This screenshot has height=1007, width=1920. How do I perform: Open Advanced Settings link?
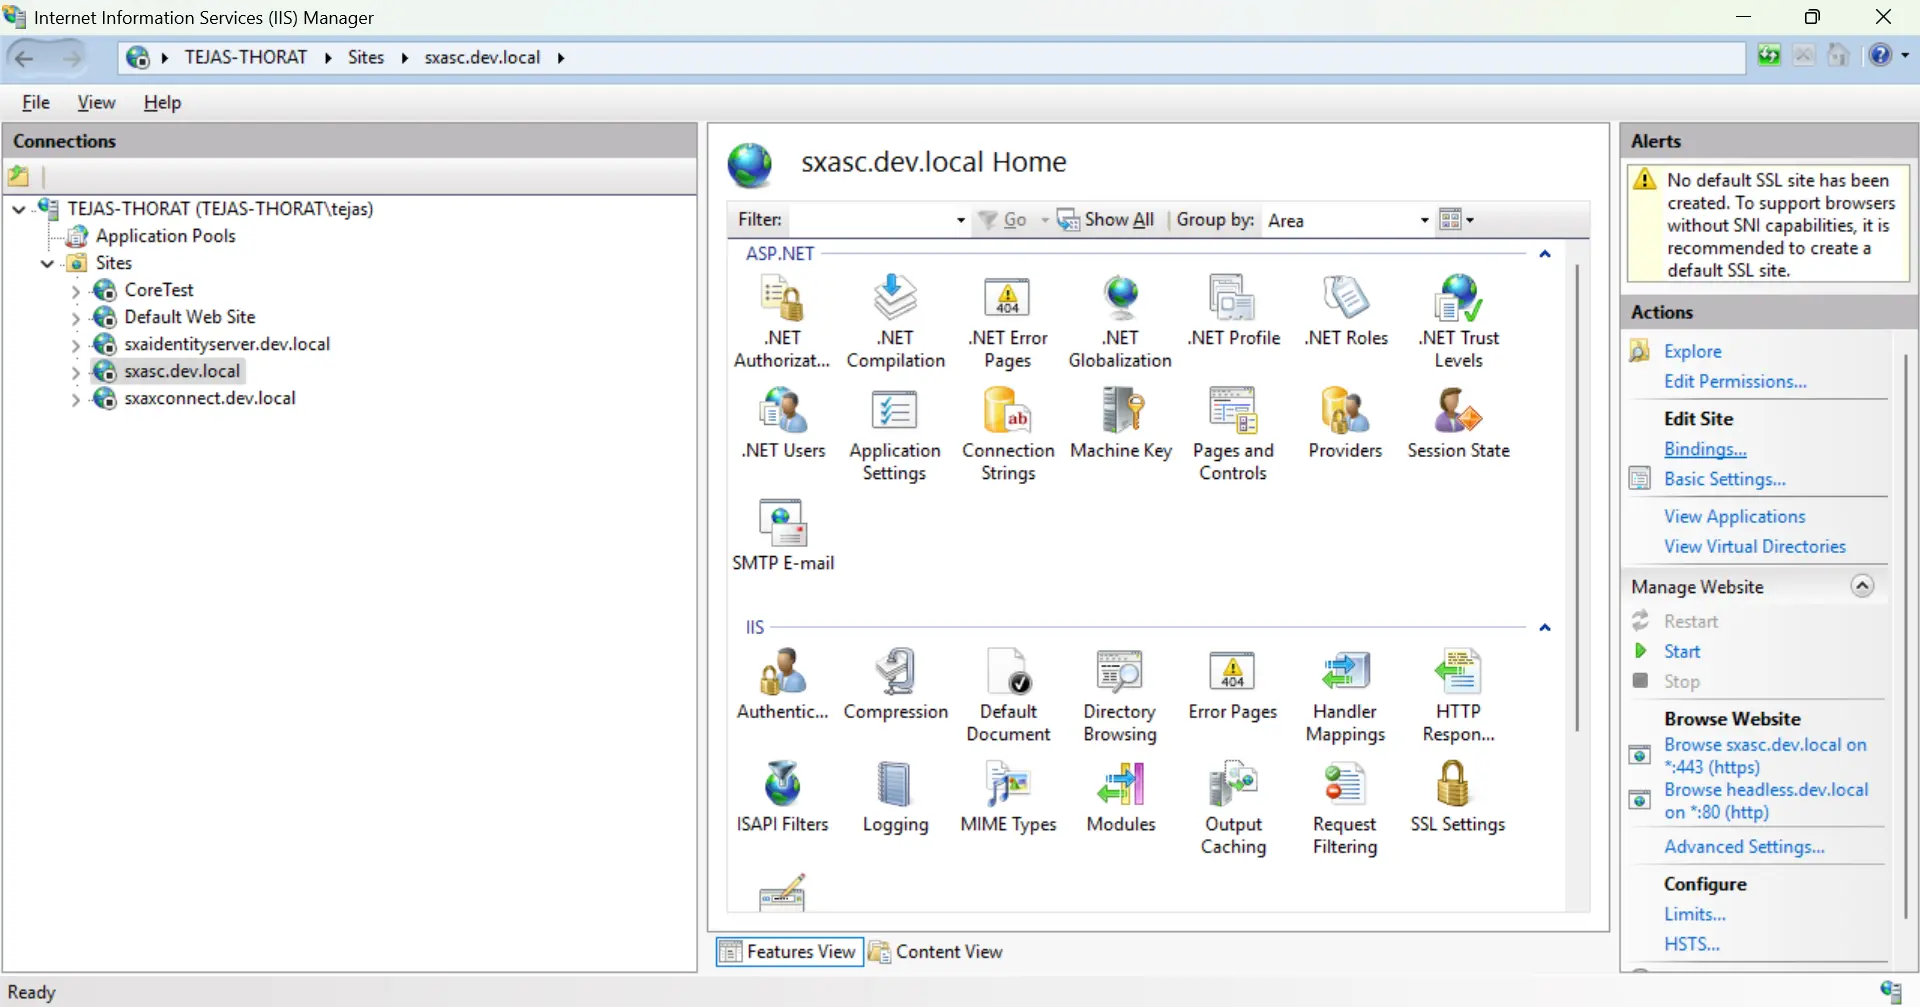coord(1744,847)
